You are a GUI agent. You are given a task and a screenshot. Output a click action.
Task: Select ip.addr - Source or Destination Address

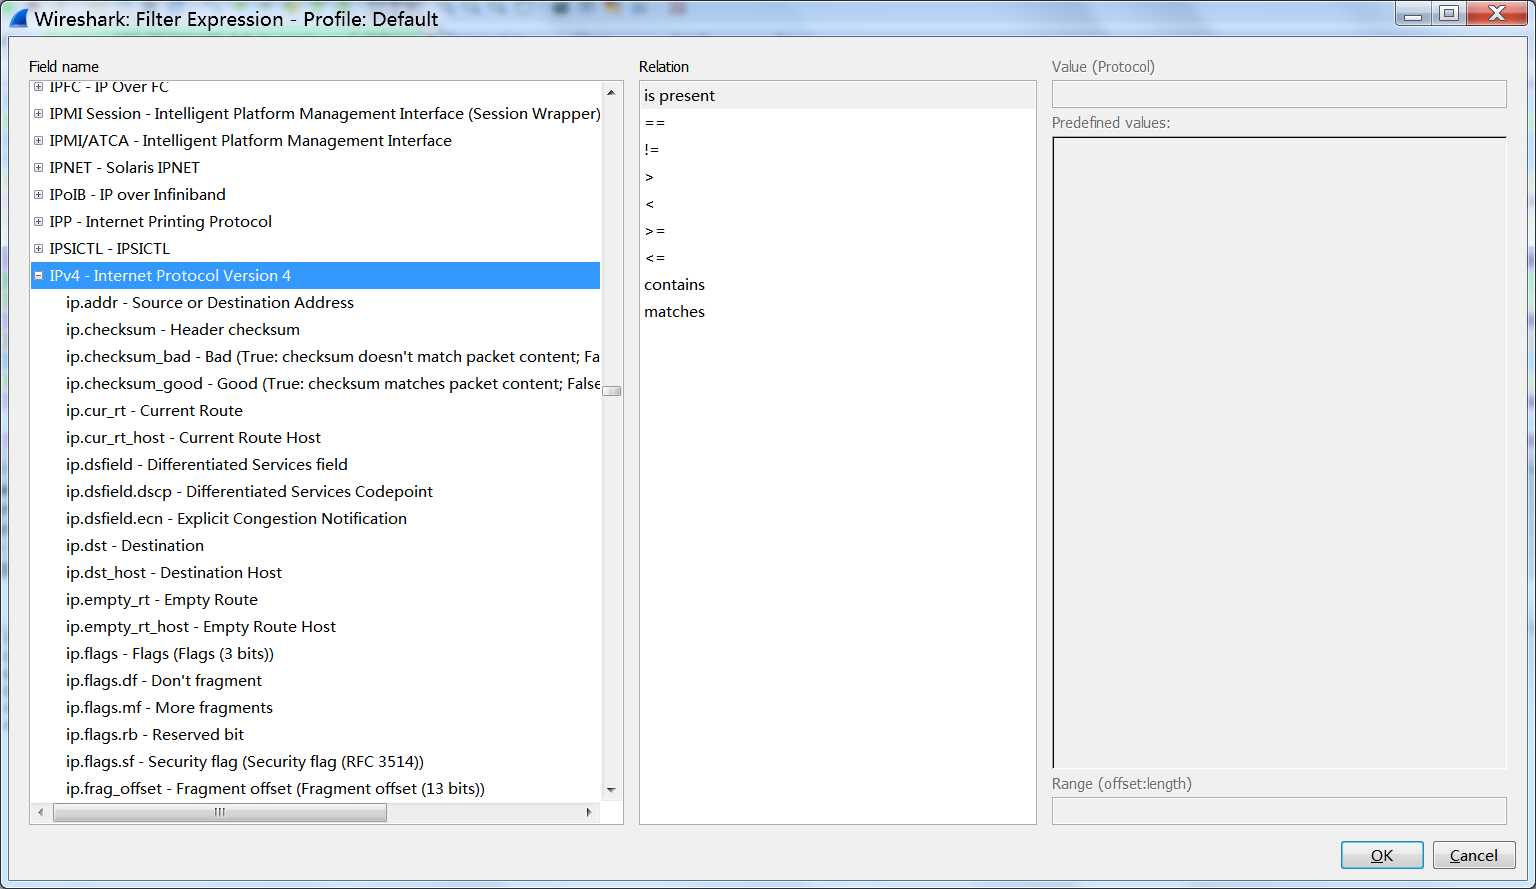click(210, 303)
